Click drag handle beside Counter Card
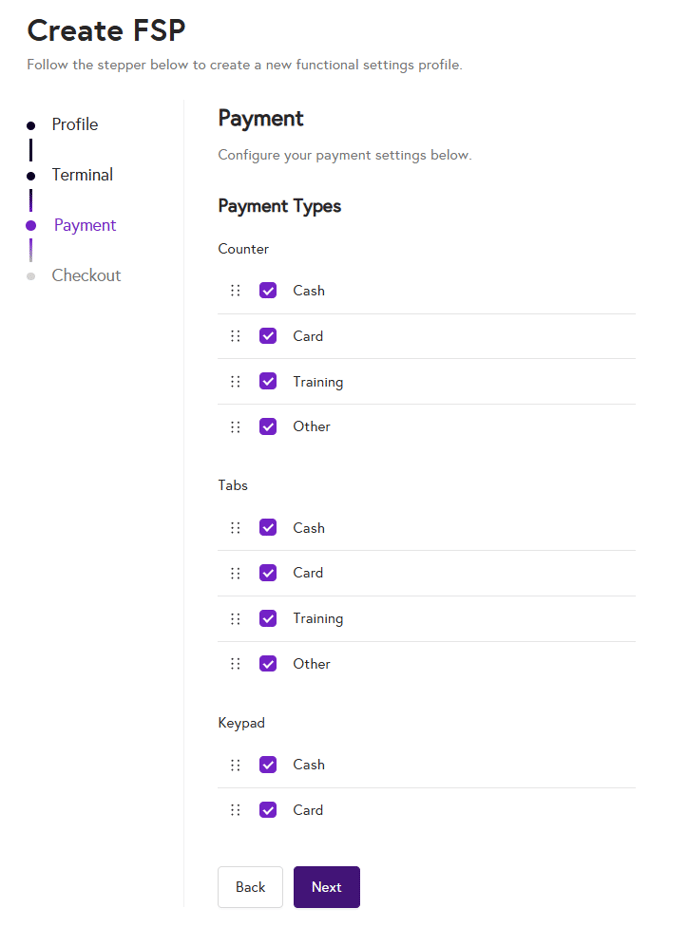 [x=235, y=336]
